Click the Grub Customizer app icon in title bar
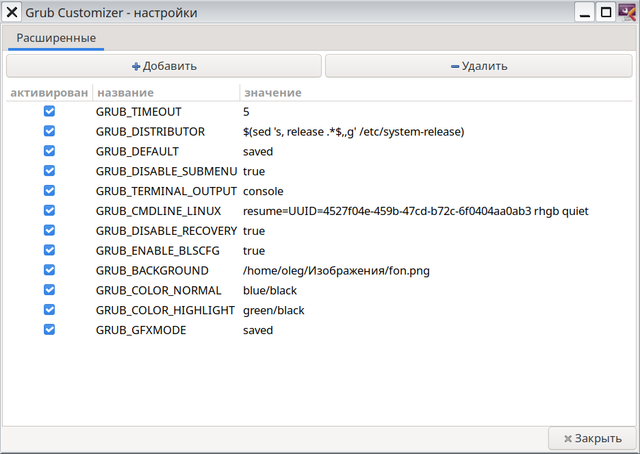 pos(628,12)
